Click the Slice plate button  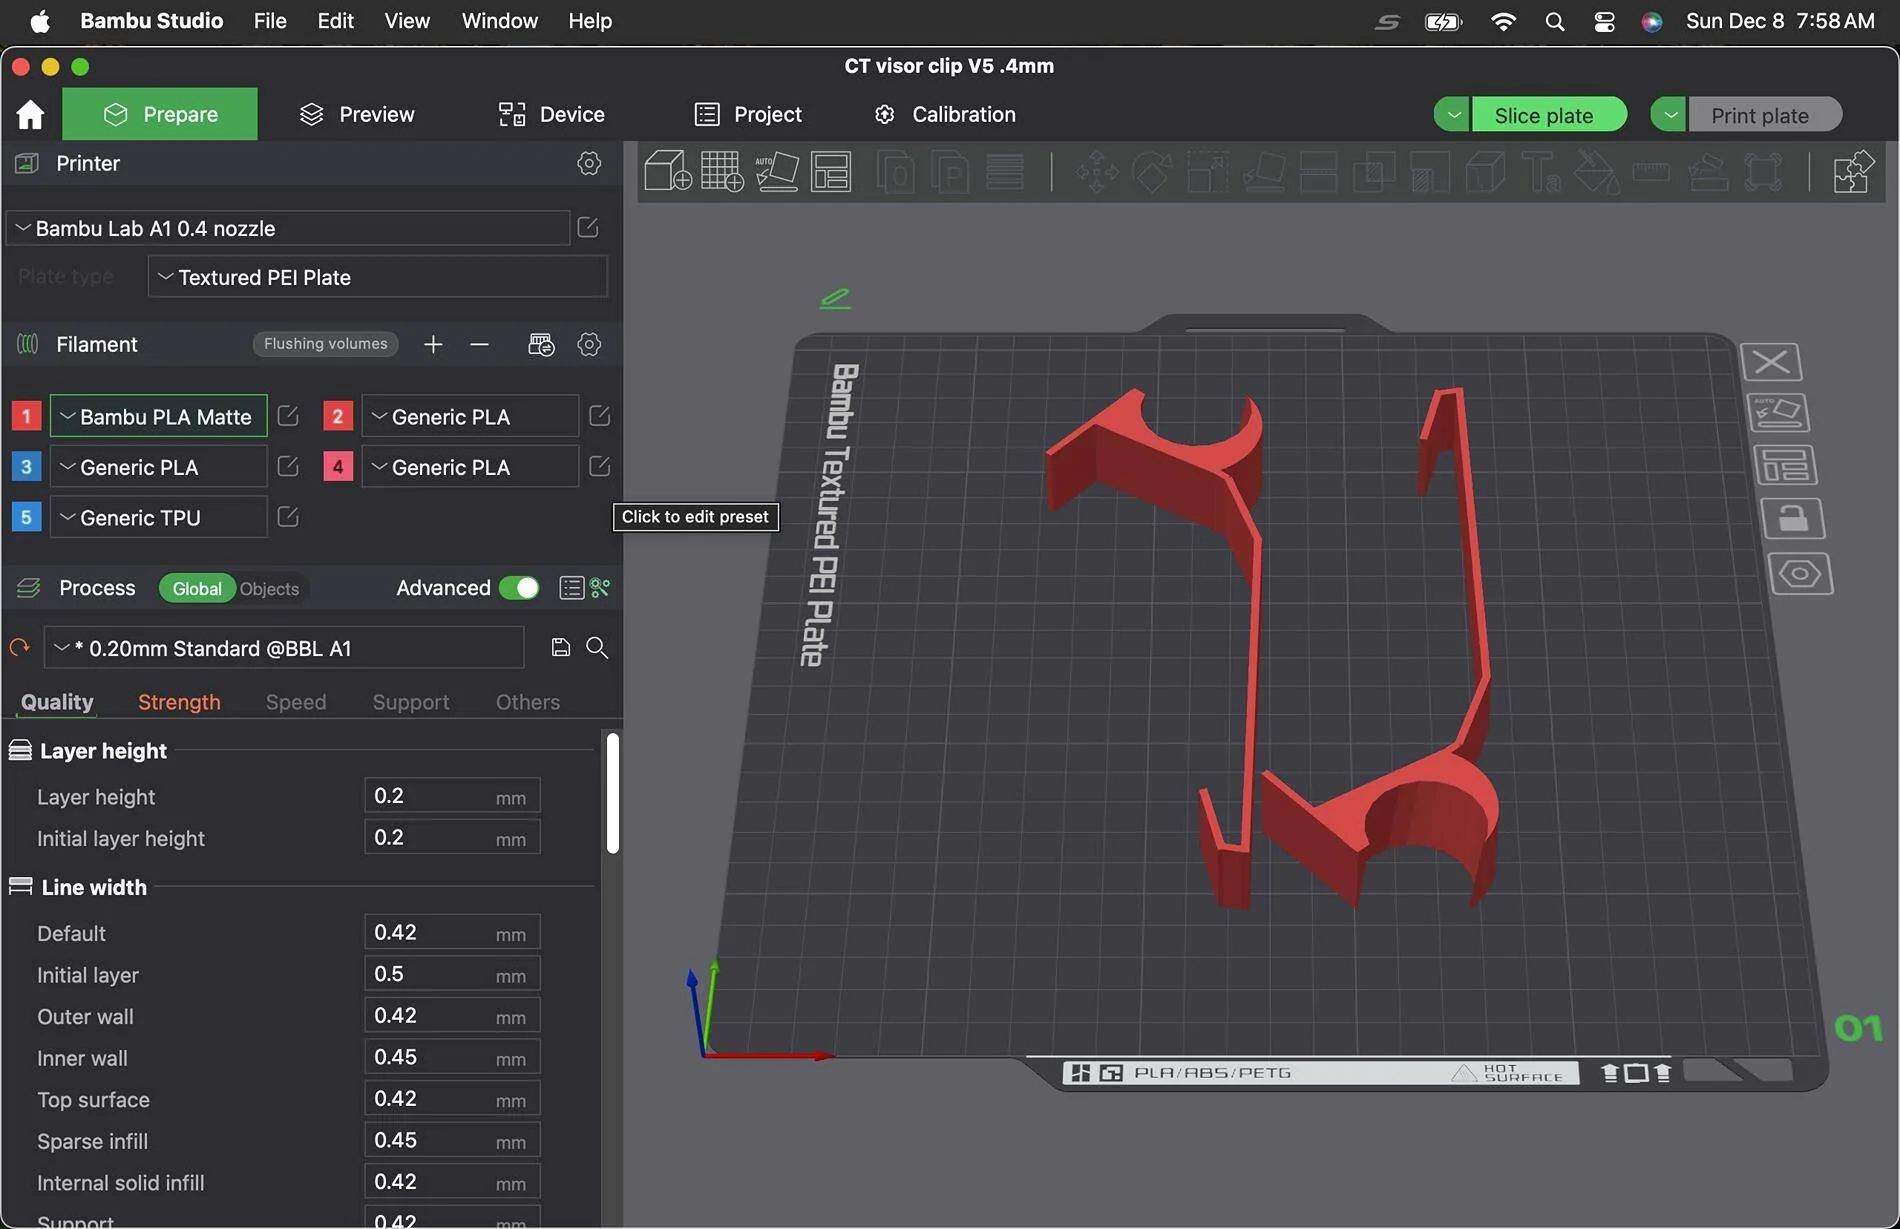coord(1549,115)
